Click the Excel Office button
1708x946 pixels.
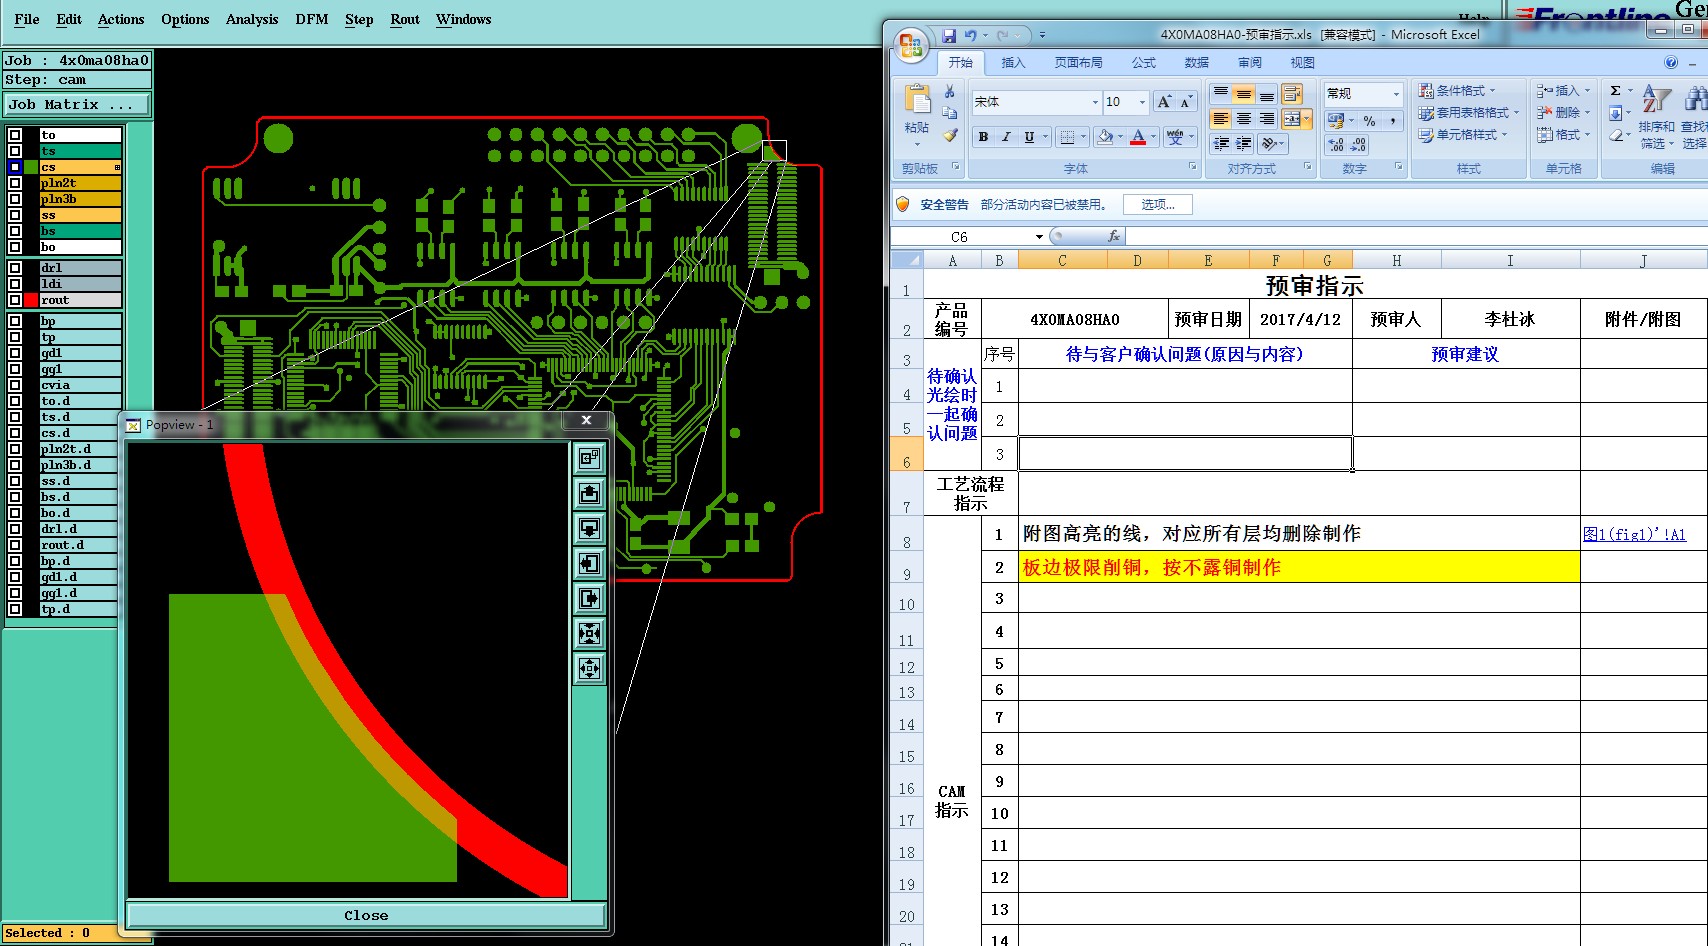[x=910, y=45]
